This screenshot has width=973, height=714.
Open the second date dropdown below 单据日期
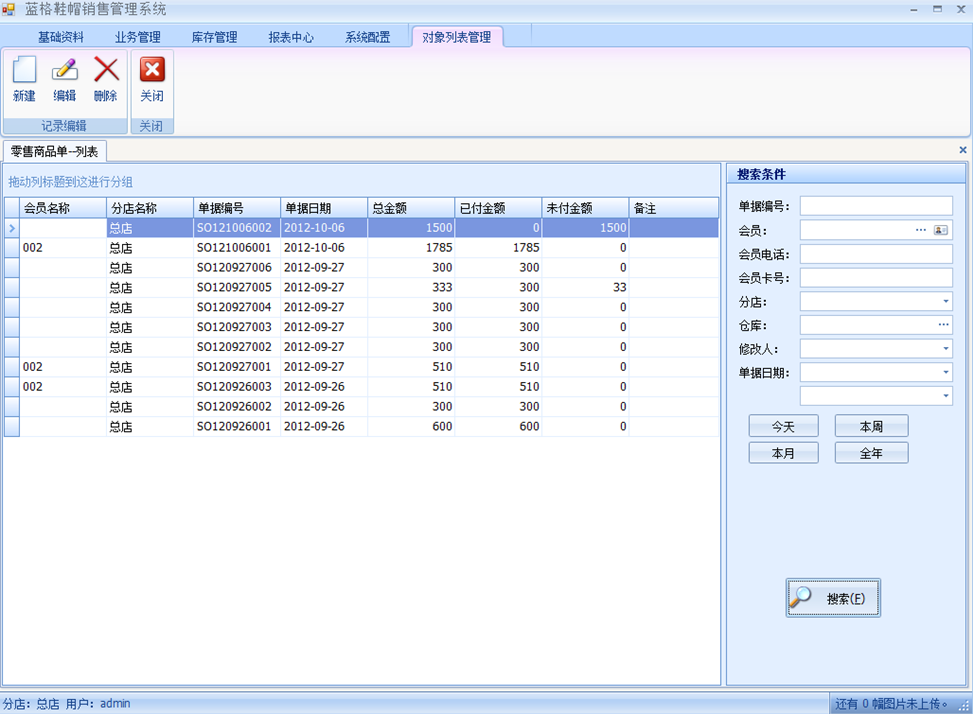coord(946,396)
